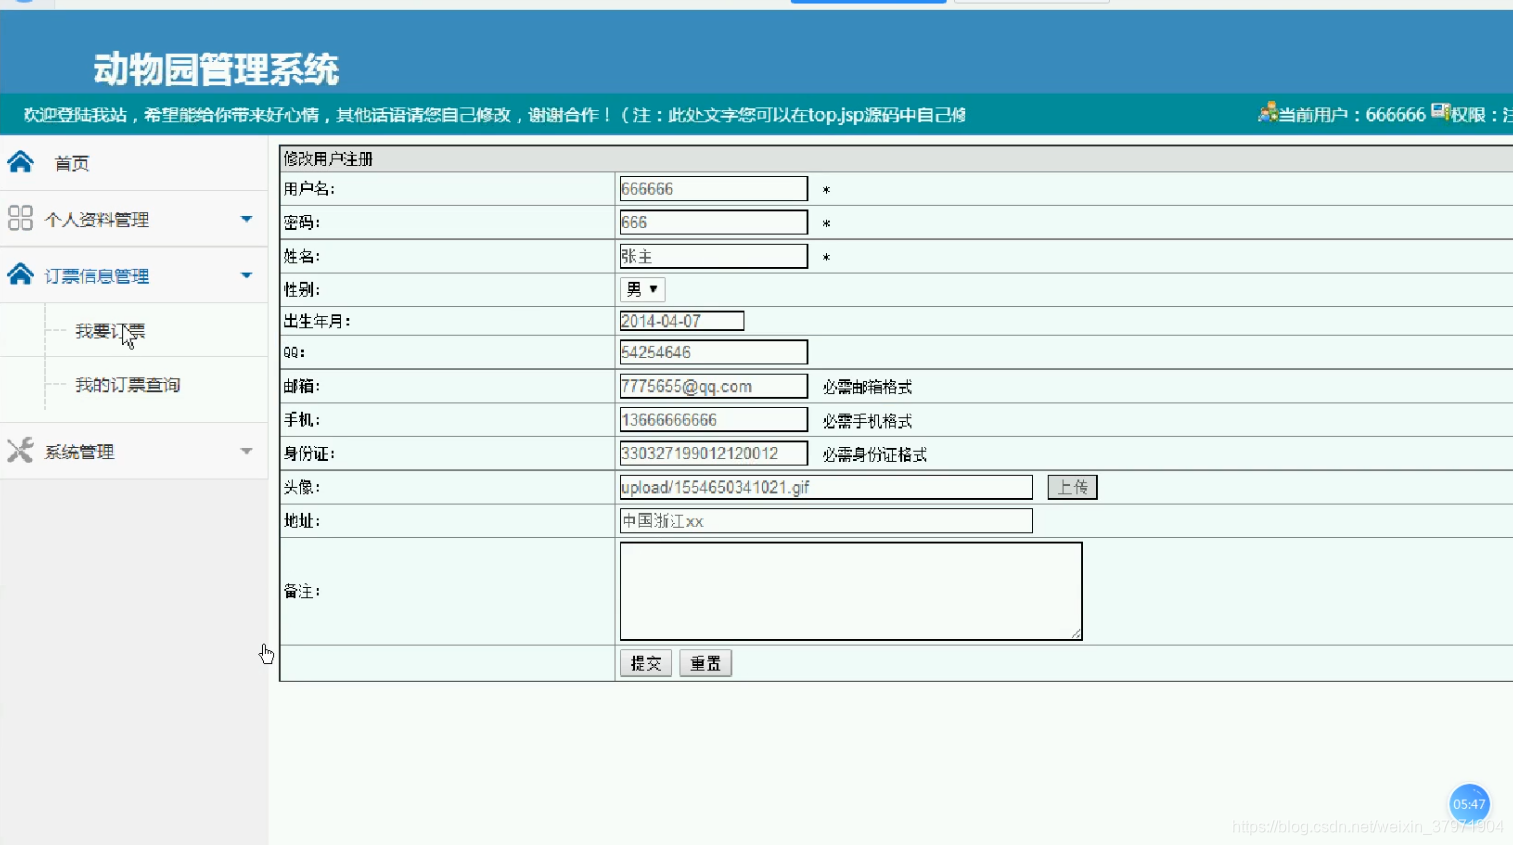Focus the 出生年月 date field
This screenshot has height=845, width=1513.
coord(682,321)
